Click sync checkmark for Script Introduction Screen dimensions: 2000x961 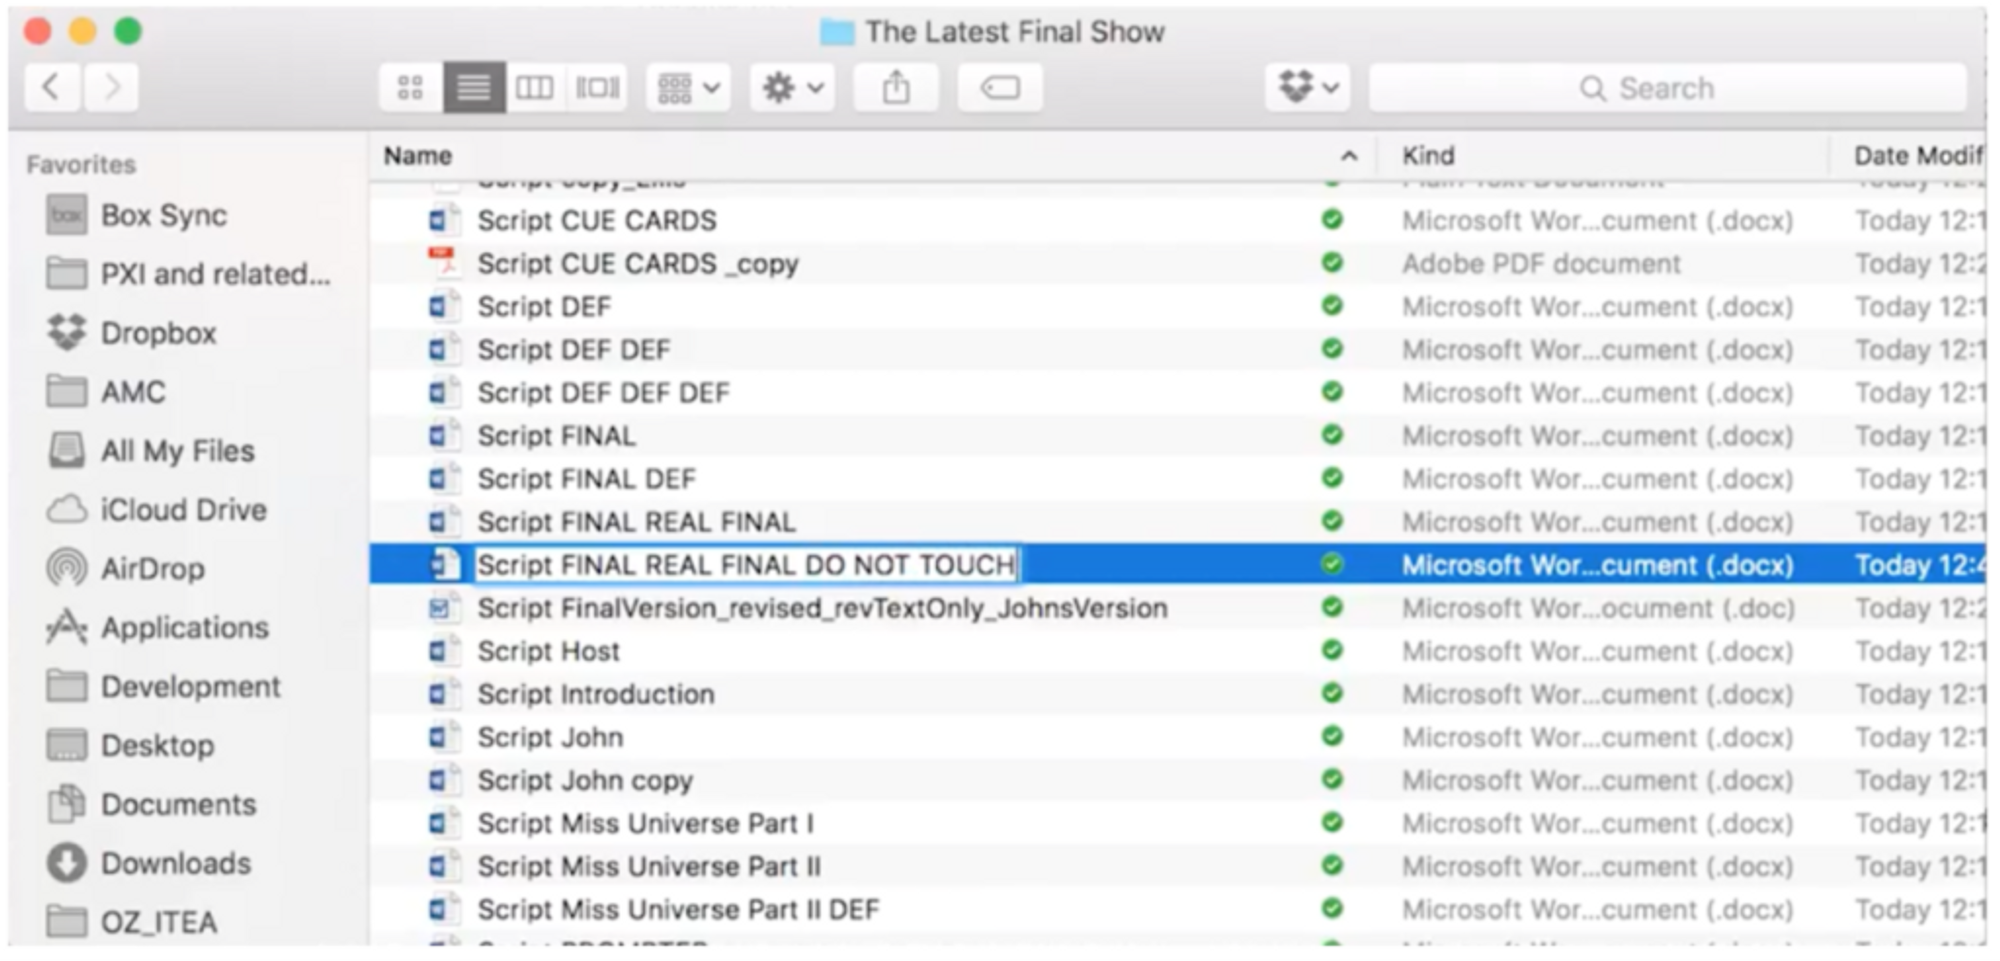pyautogui.click(x=1332, y=693)
